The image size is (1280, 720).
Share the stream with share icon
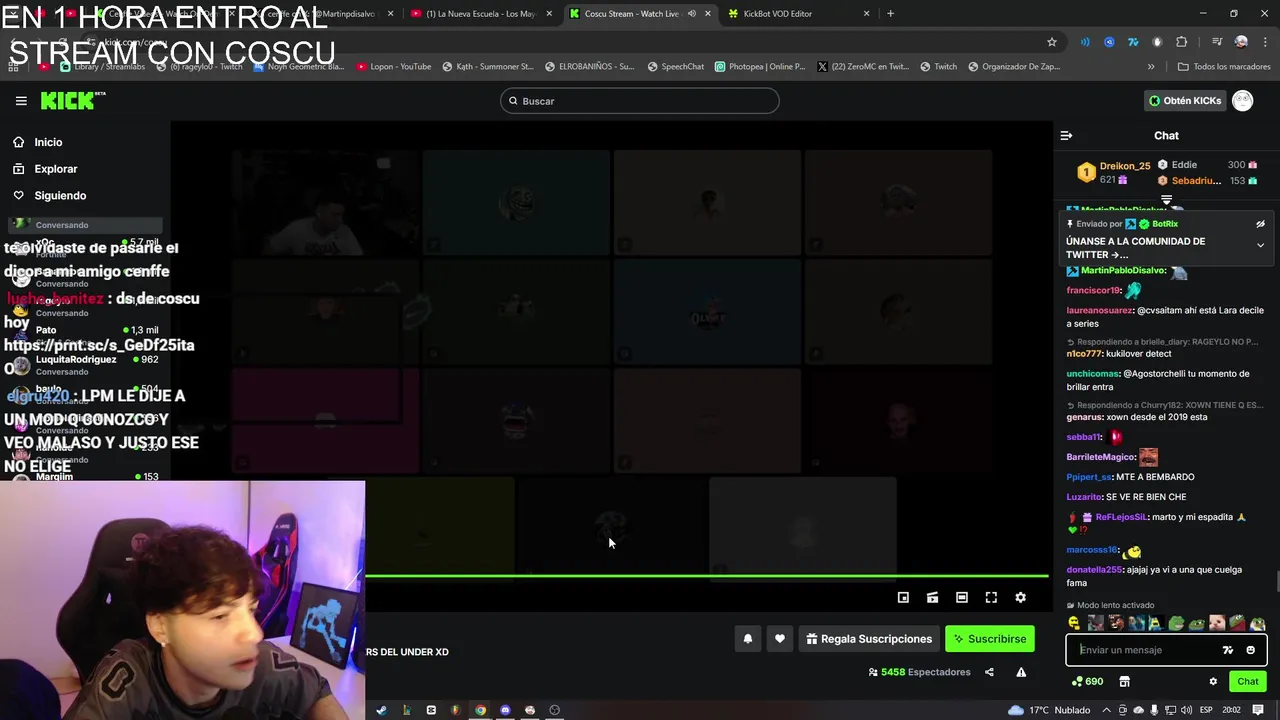tap(989, 672)
